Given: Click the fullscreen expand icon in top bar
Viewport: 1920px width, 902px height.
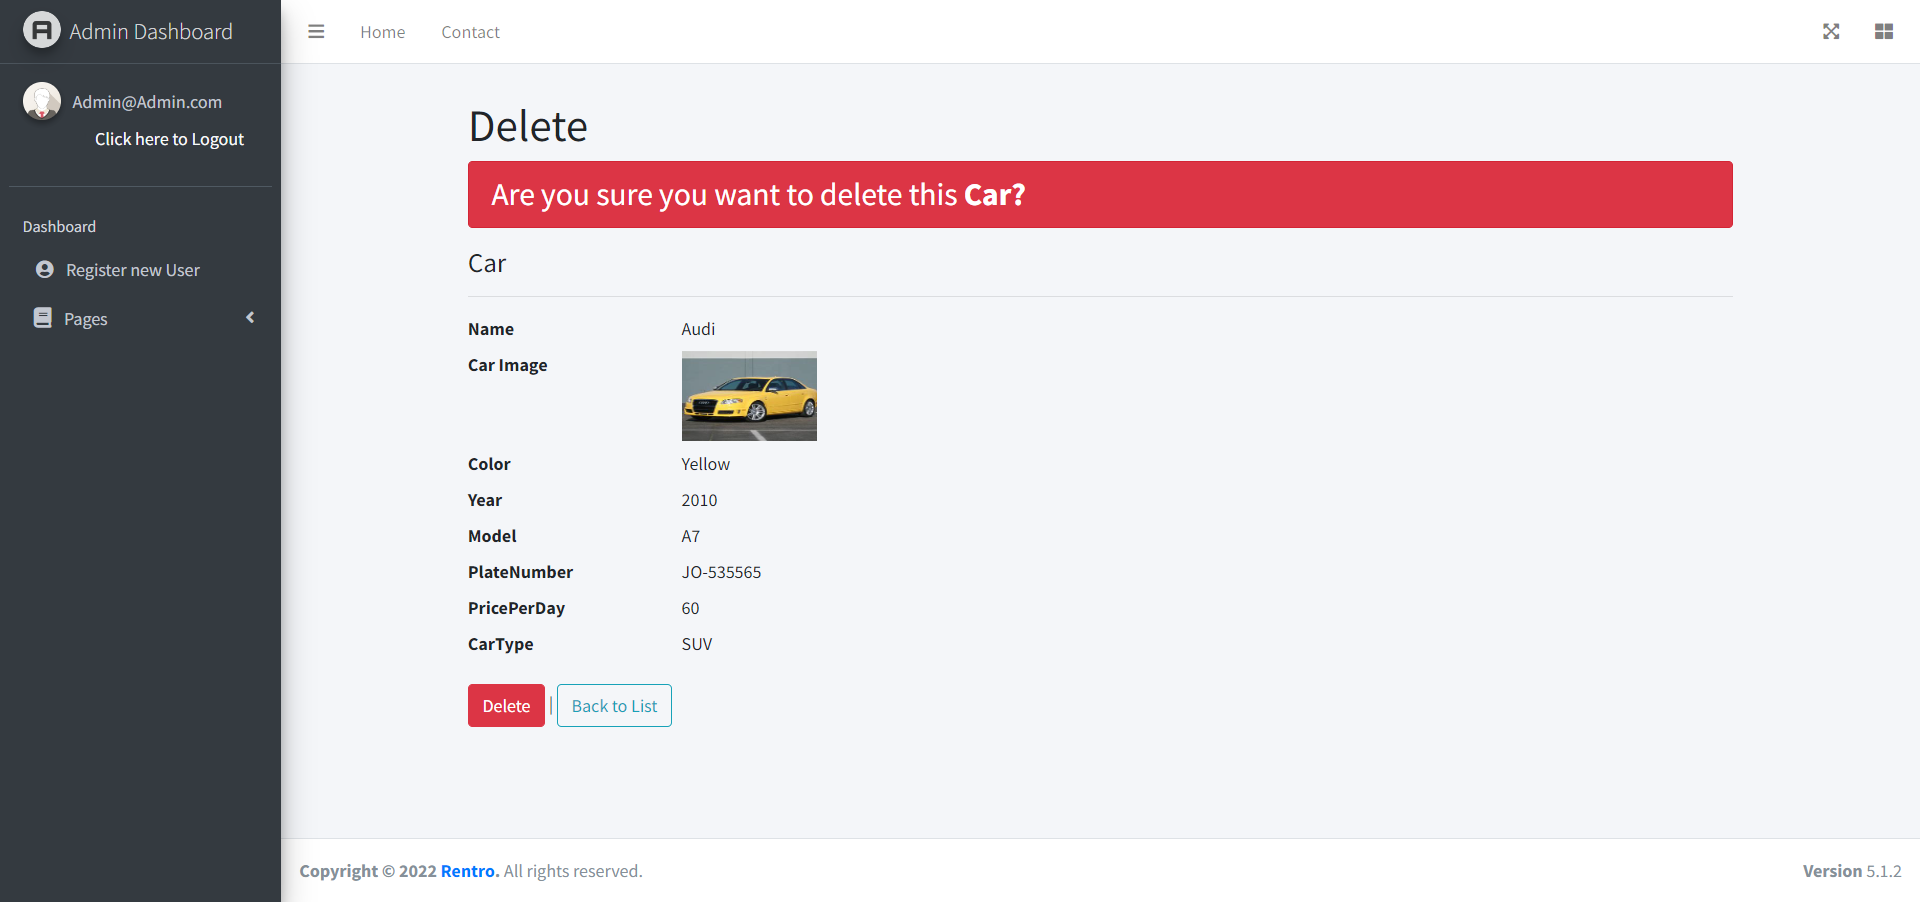Looking at the screenshot, I should click(x=1830, y=31).
